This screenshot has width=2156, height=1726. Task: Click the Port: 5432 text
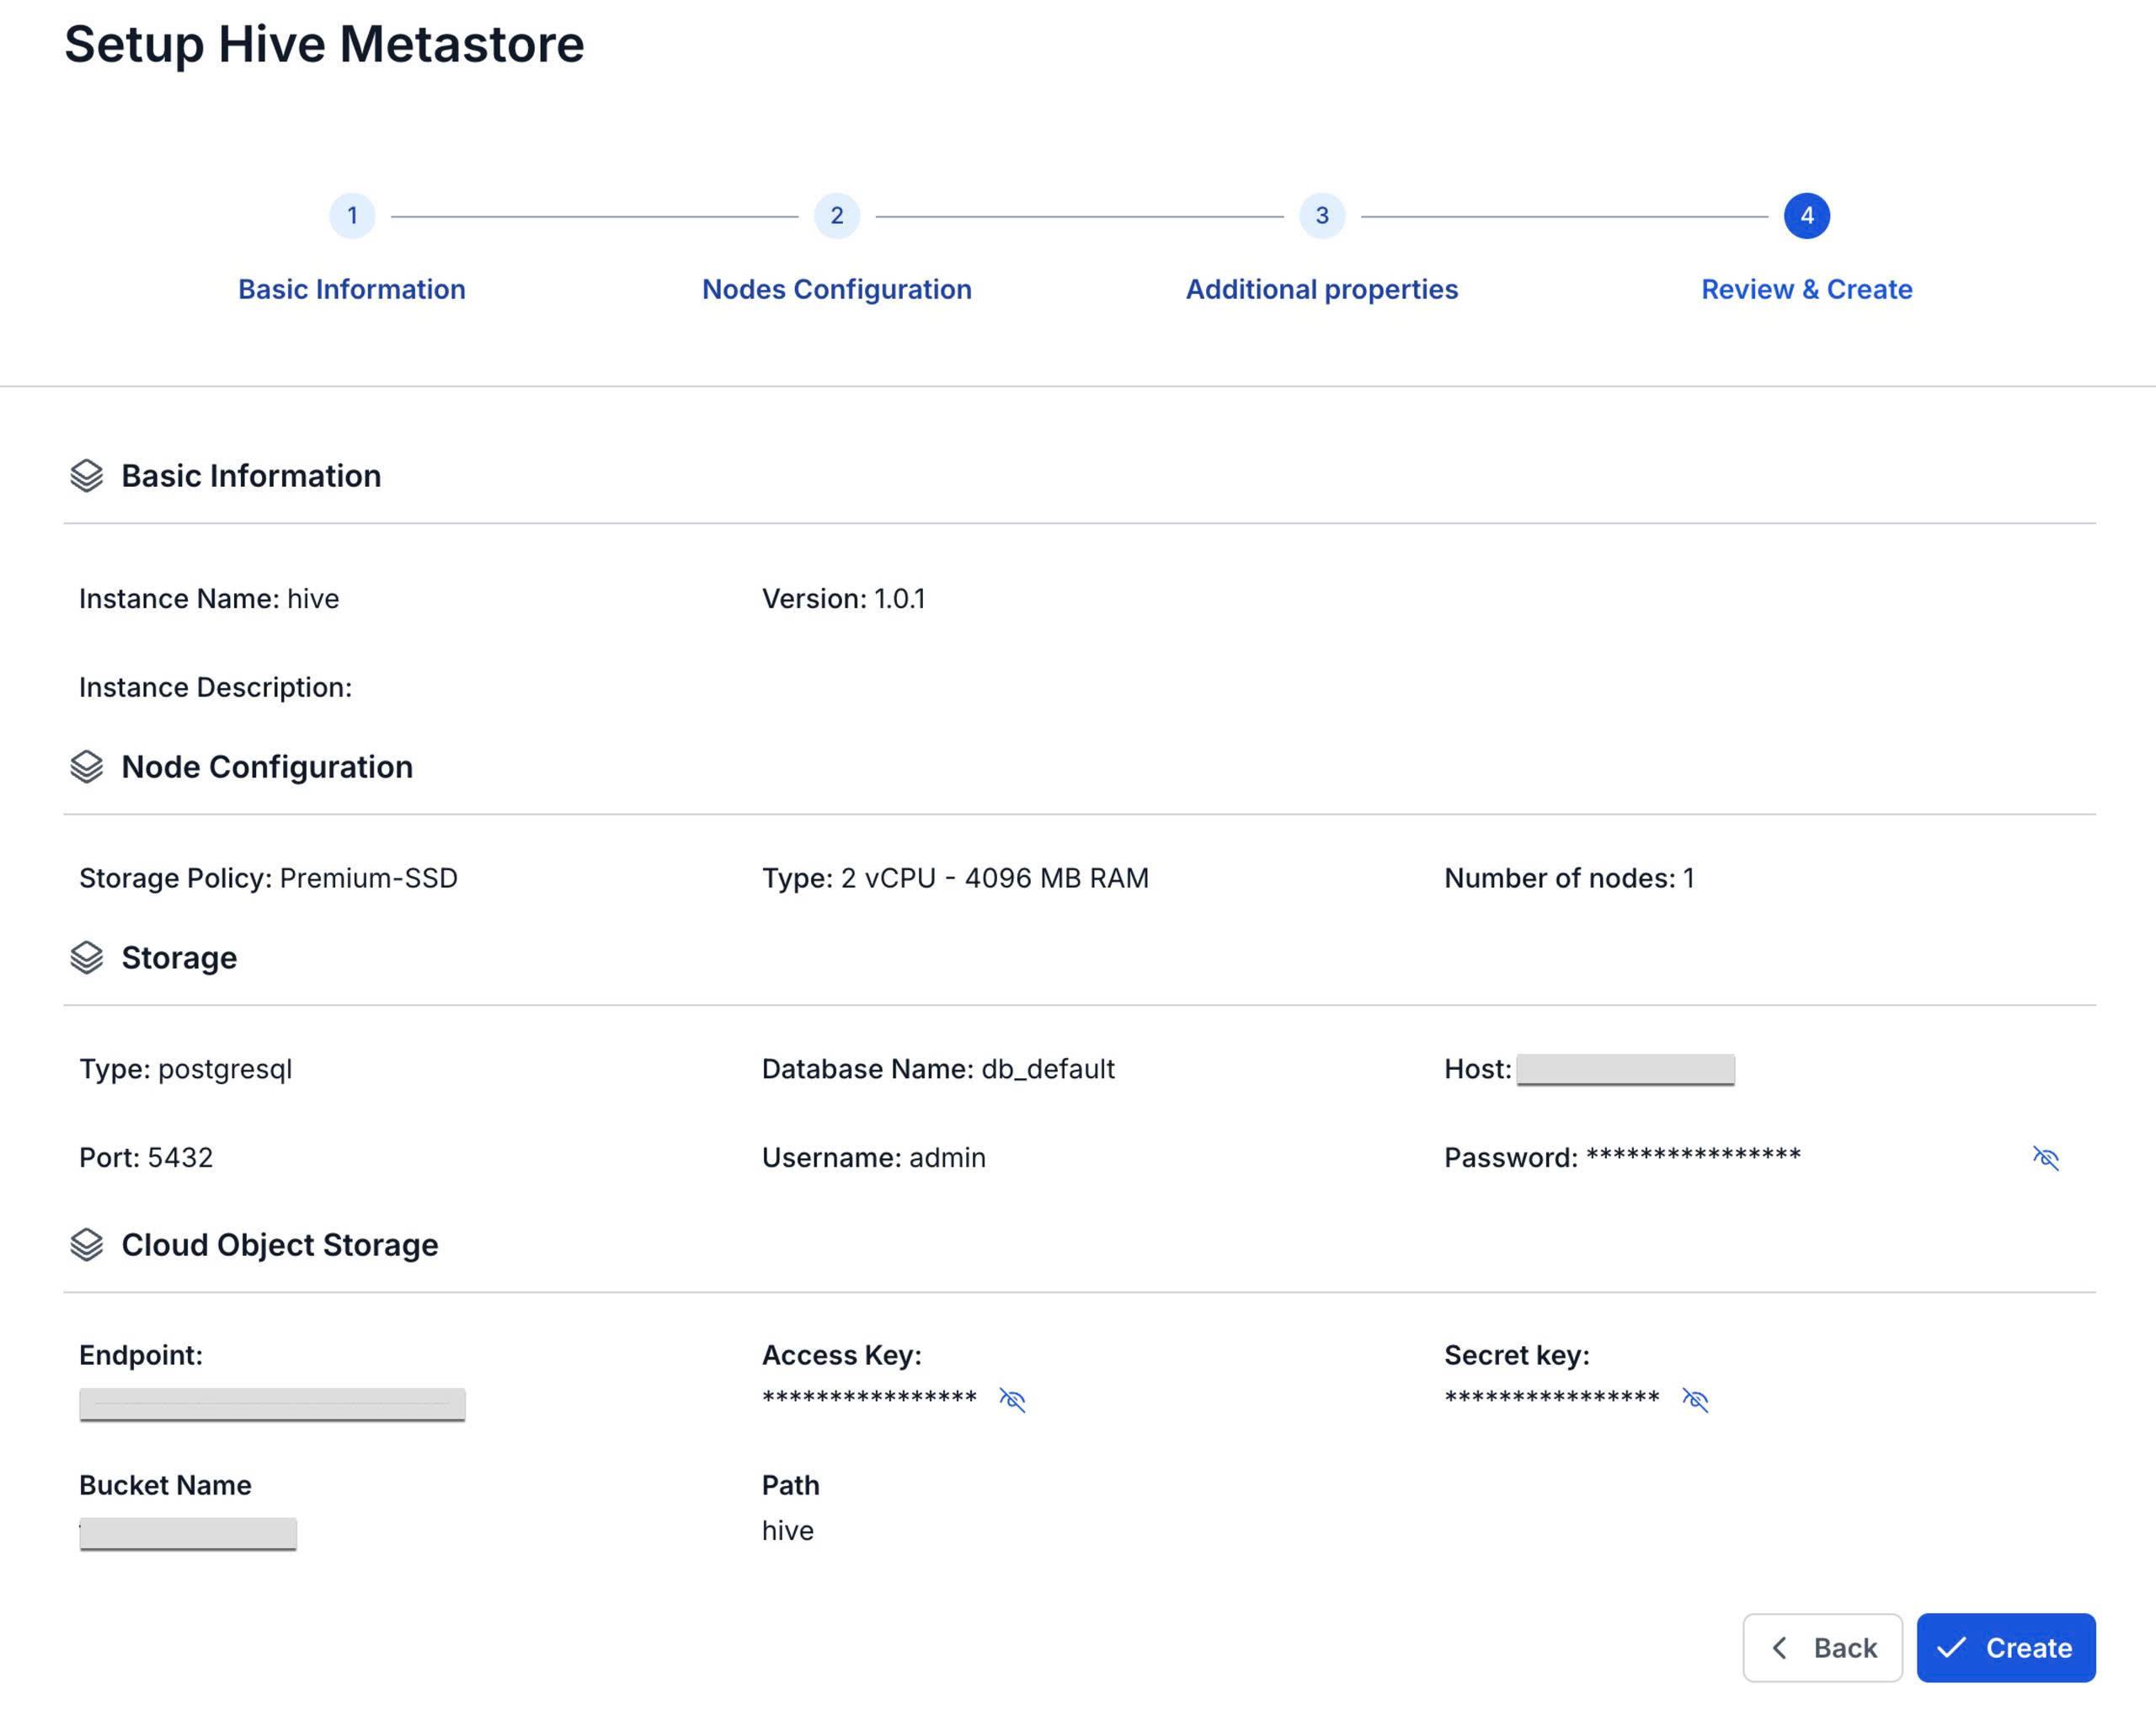coord(146,1158)
